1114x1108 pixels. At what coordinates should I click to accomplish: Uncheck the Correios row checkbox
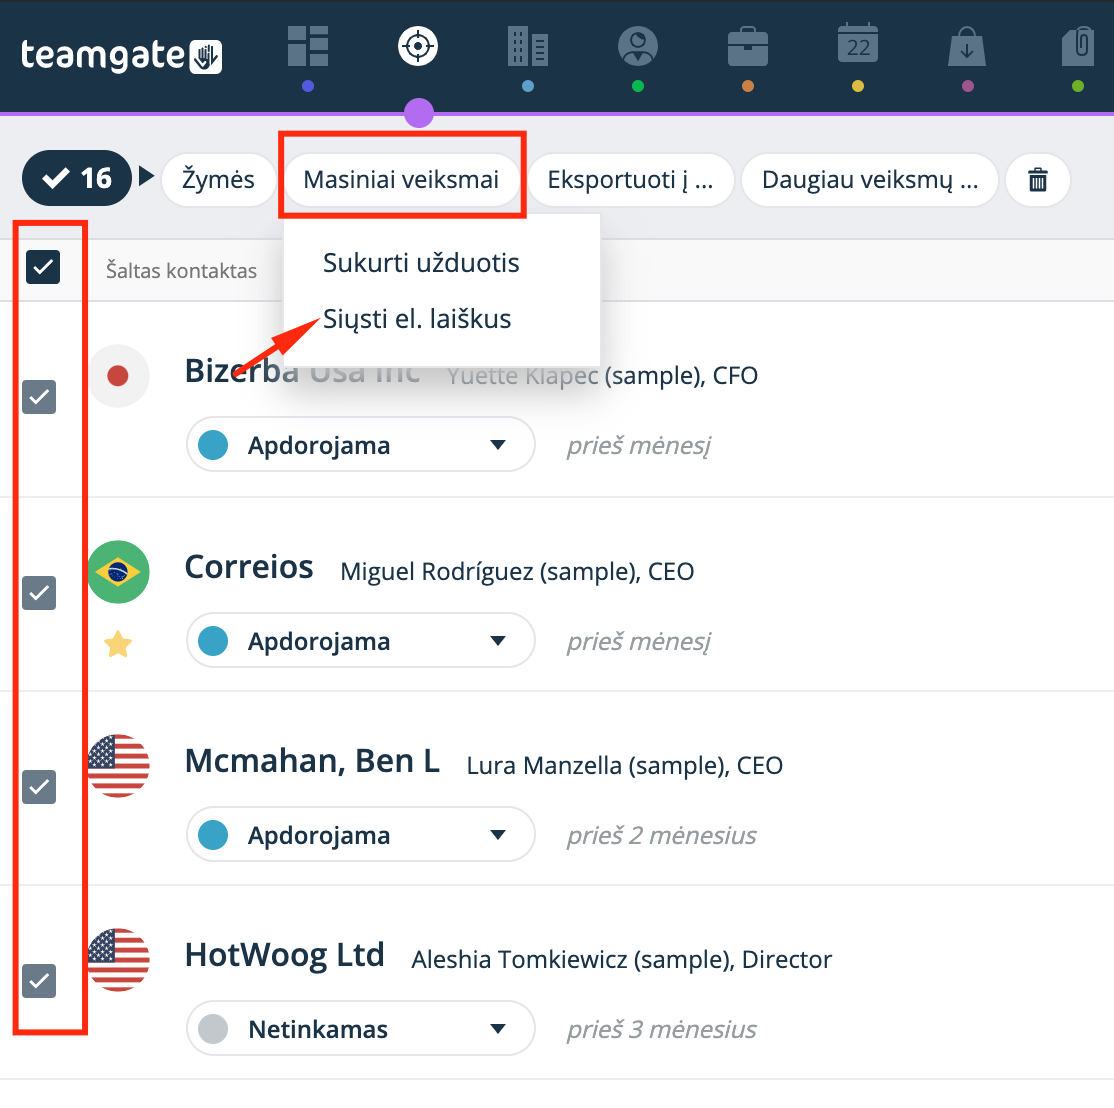pyautogui.click(x=39, y=593)
